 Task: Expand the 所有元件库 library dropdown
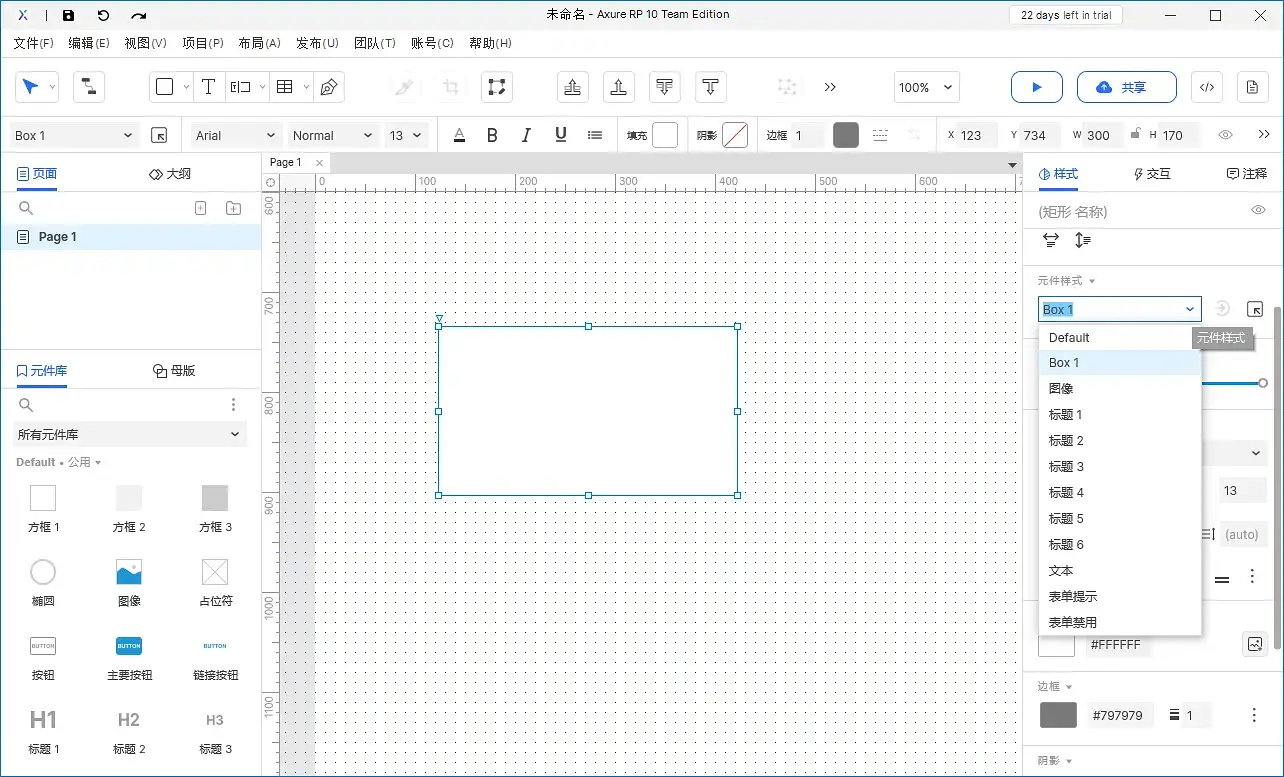pyautogui.click(x=129, y=434)
